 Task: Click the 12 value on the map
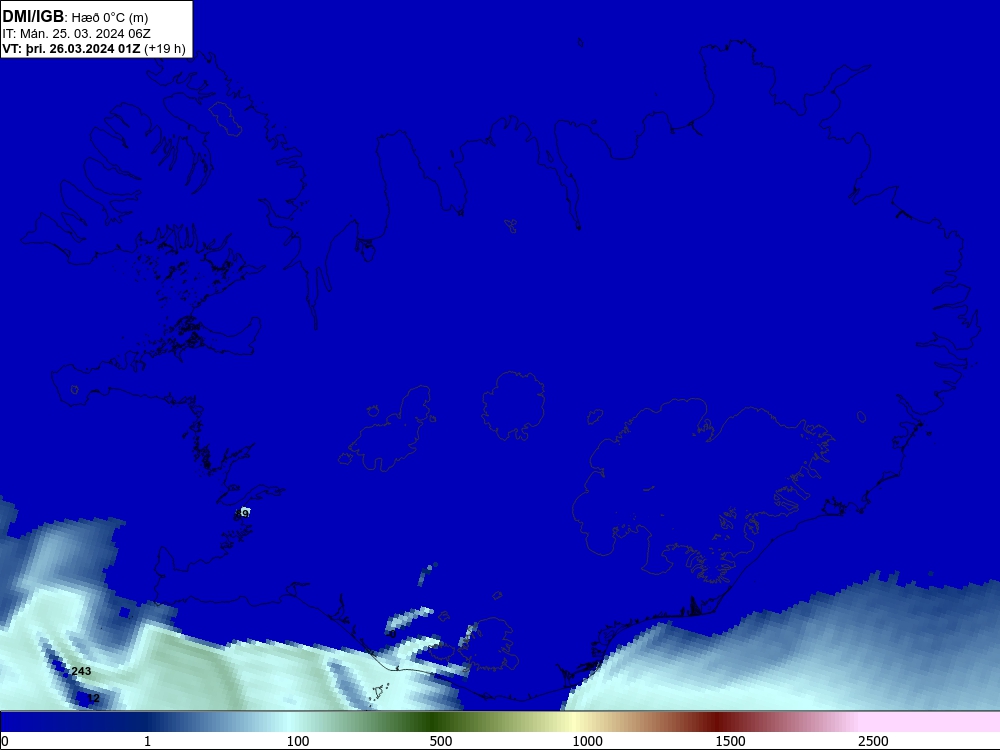pyautogui.click(x=94, y=698)
